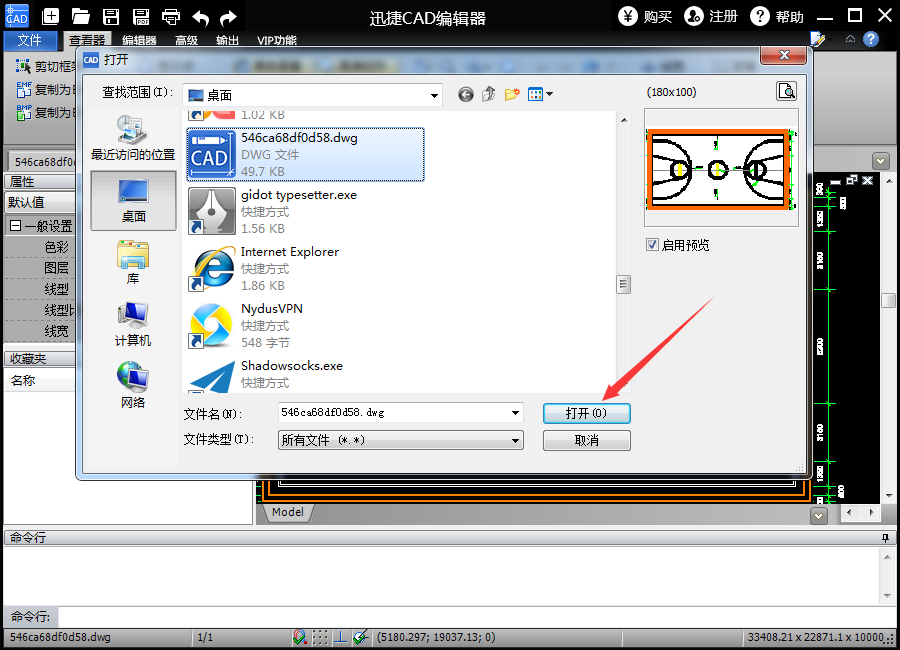This screenshot has width=900, height=650.
Task: Click the 剪切框 clip frame tool icon
Action: [x=23, y=67]
